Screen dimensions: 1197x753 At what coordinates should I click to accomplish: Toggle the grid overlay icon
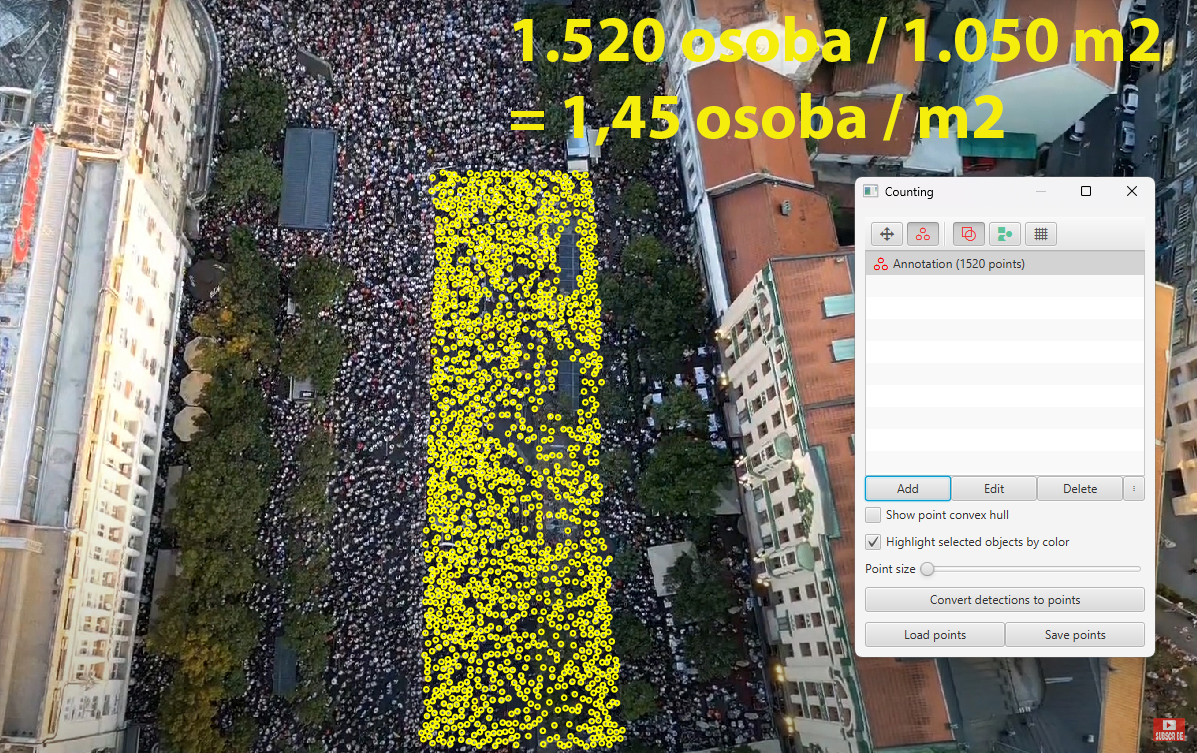1040,234
